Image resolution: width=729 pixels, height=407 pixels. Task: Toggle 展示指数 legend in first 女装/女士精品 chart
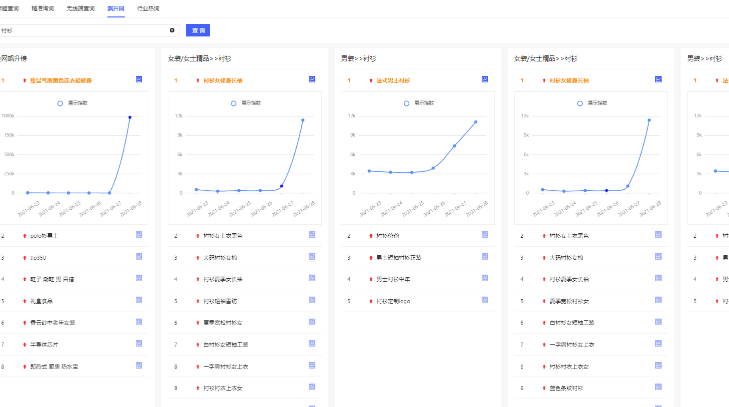coord(245,103)
